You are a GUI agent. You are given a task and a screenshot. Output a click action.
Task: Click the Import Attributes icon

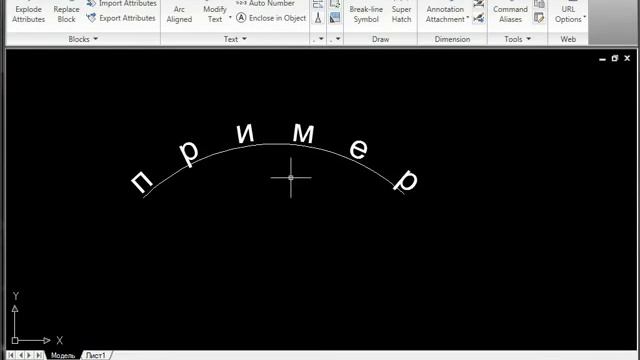point(91,3)
